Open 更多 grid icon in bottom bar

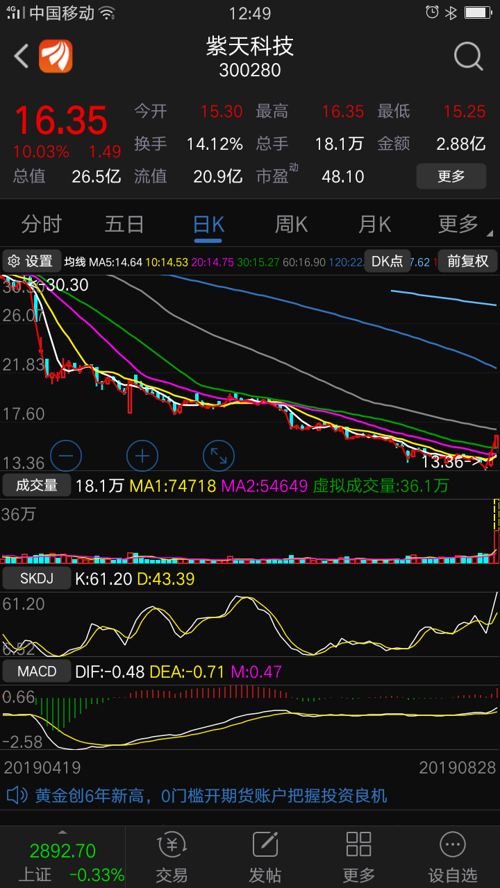pyautogui.click(x=358, y=846)
